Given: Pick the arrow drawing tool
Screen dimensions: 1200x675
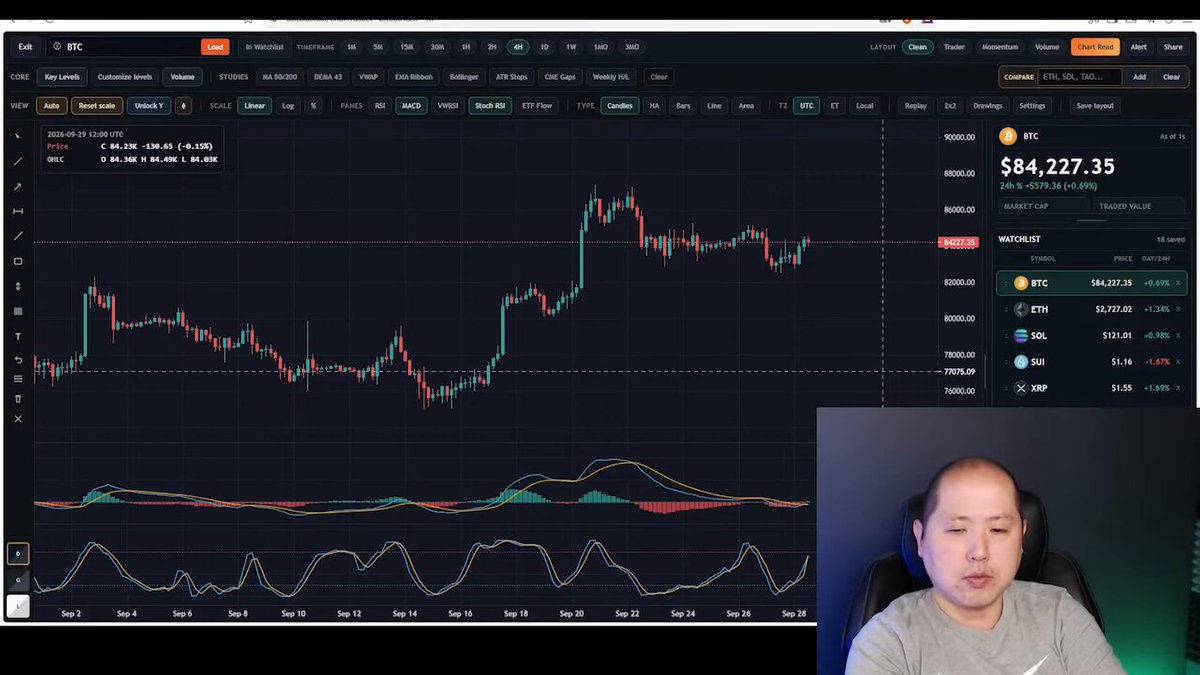Looking at the screenshot, I should (18, 186).
